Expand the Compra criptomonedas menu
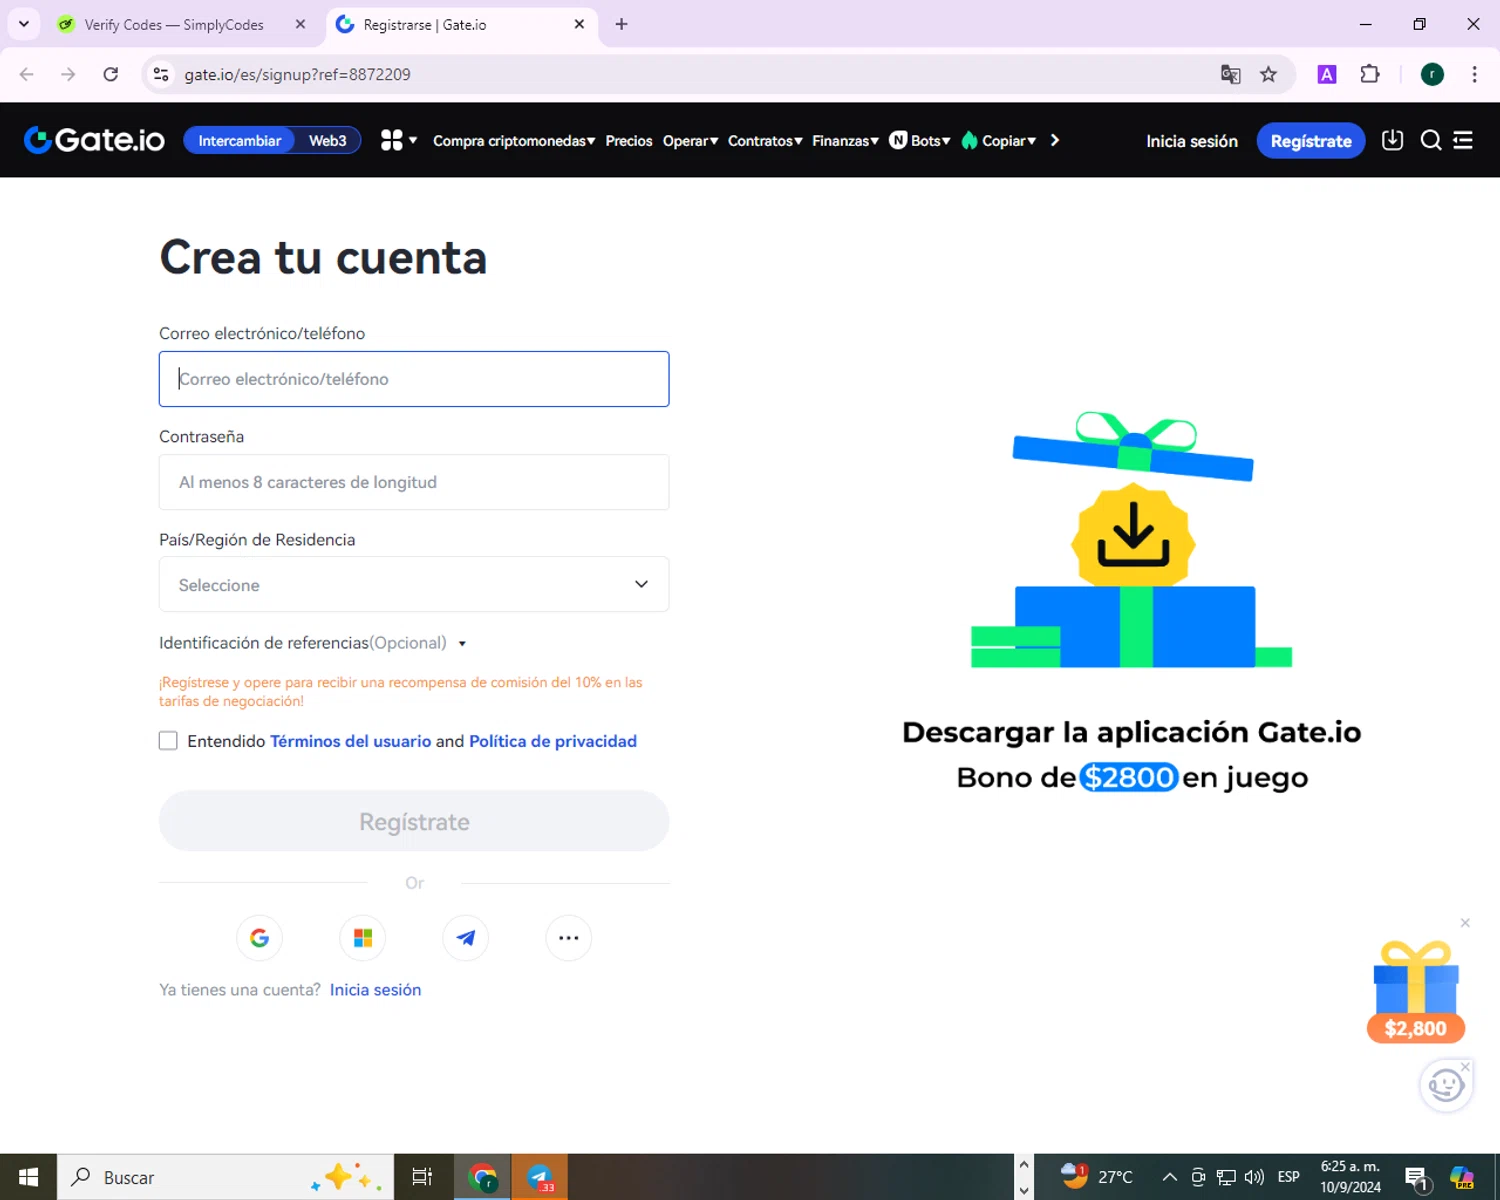The width and height of the screenshot is (1500, 1200). click(514, 141)
